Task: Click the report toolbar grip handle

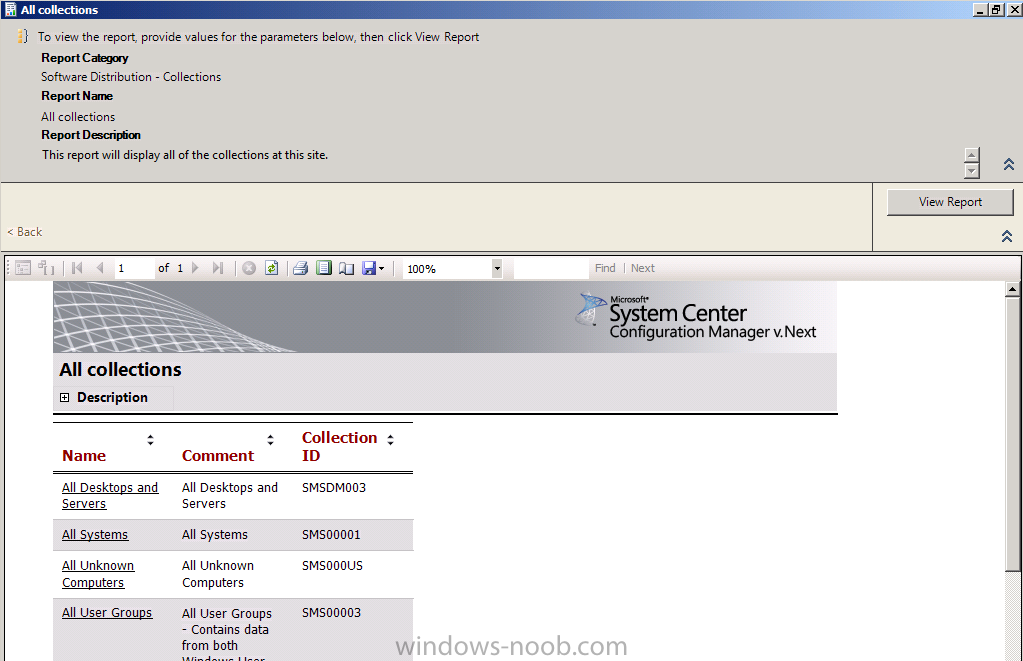Action: [9, 268]
